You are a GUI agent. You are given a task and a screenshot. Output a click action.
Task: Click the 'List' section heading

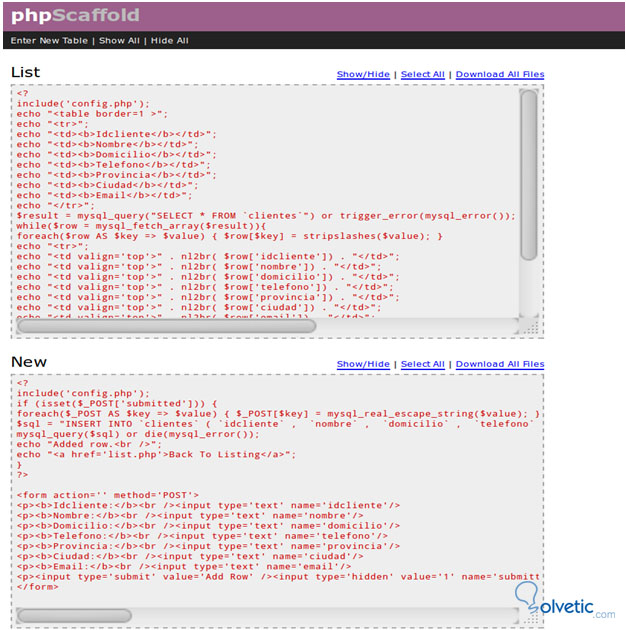(25, 72)
